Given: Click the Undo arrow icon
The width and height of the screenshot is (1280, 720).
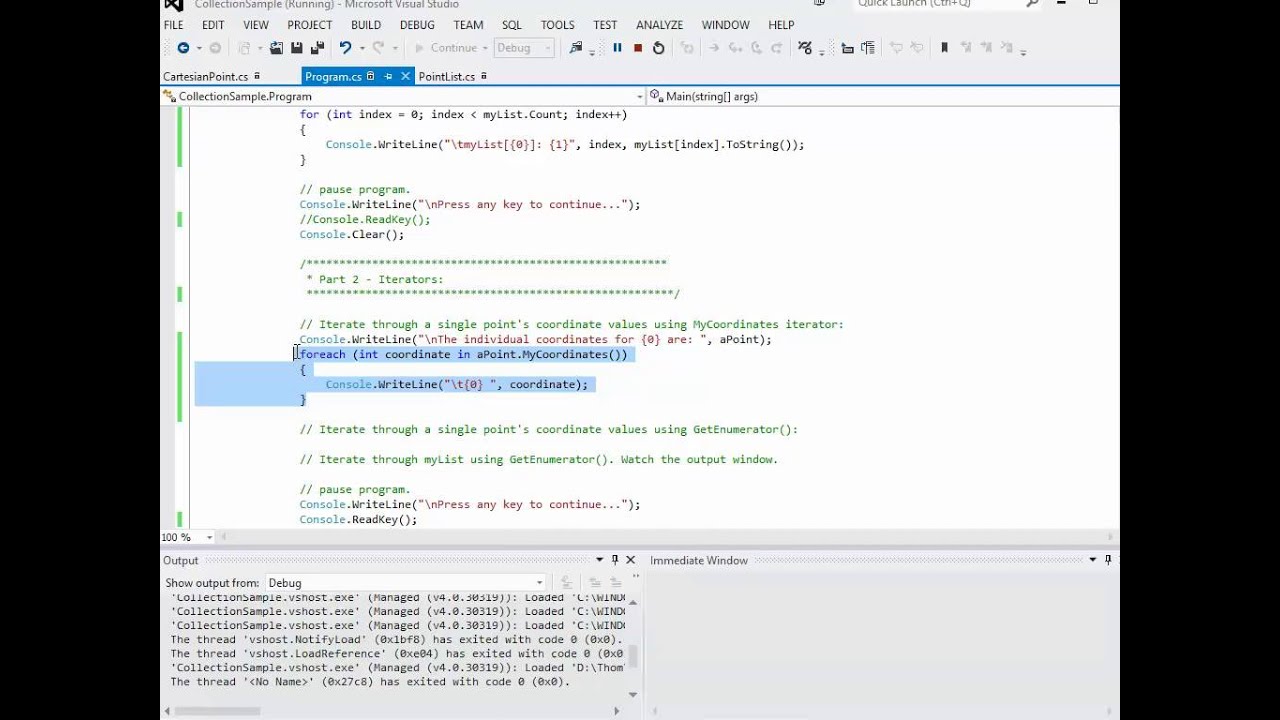Looking at the screenshot, I should pos(345,48).
